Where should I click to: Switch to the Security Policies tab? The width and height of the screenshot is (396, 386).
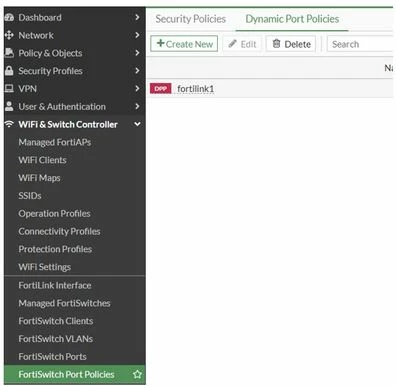point(191,19)
